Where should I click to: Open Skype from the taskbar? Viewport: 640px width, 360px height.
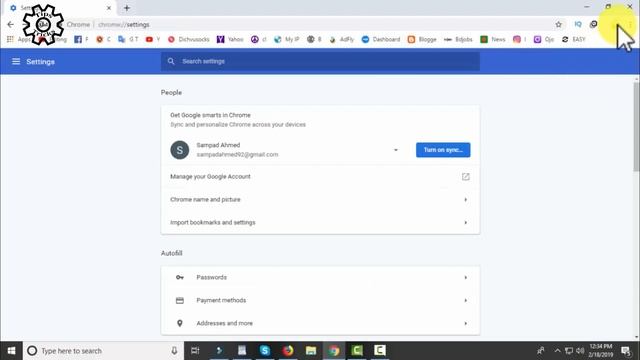[265, 351]
